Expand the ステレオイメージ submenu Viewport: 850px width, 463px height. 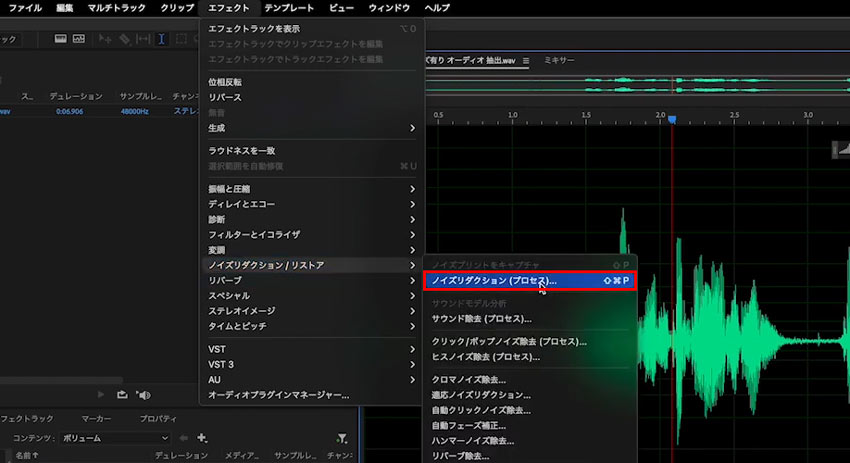click(x=311, y=311)
